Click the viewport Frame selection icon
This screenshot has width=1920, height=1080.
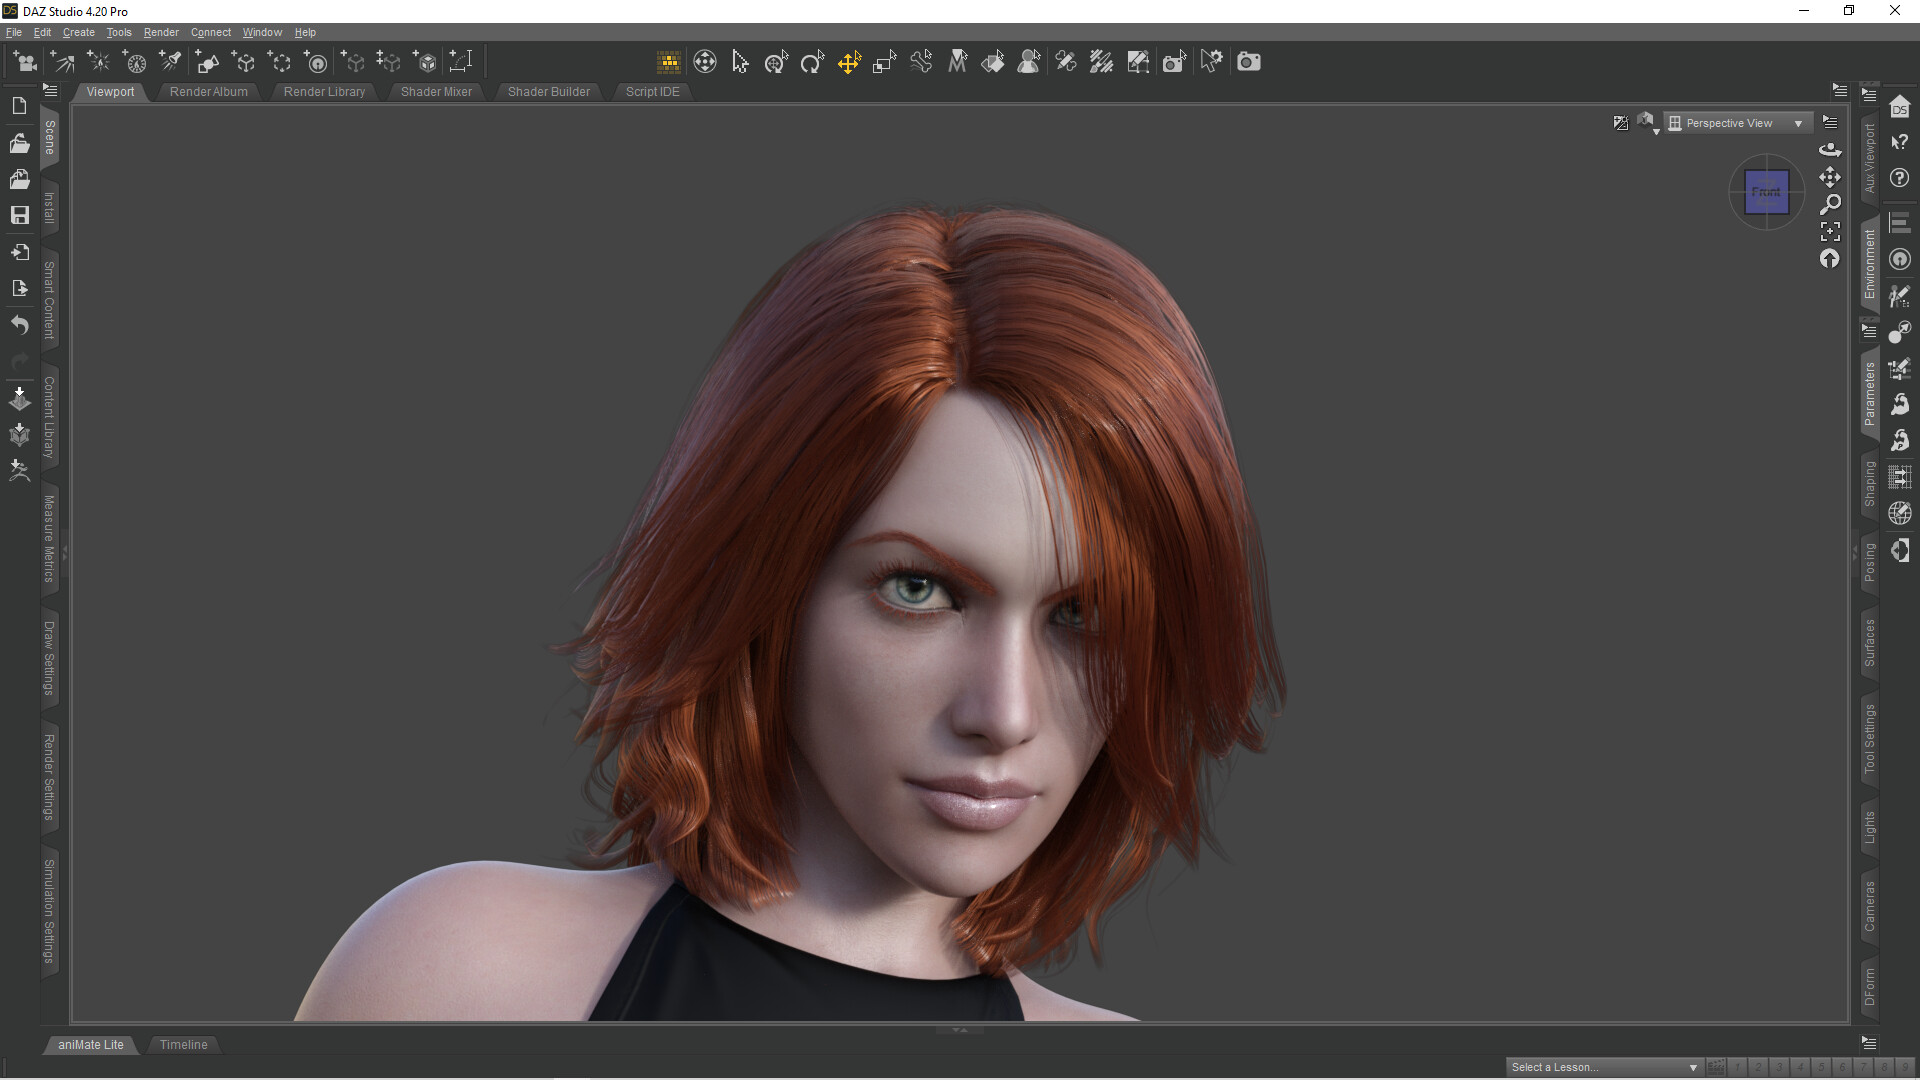coord(1830,232)
